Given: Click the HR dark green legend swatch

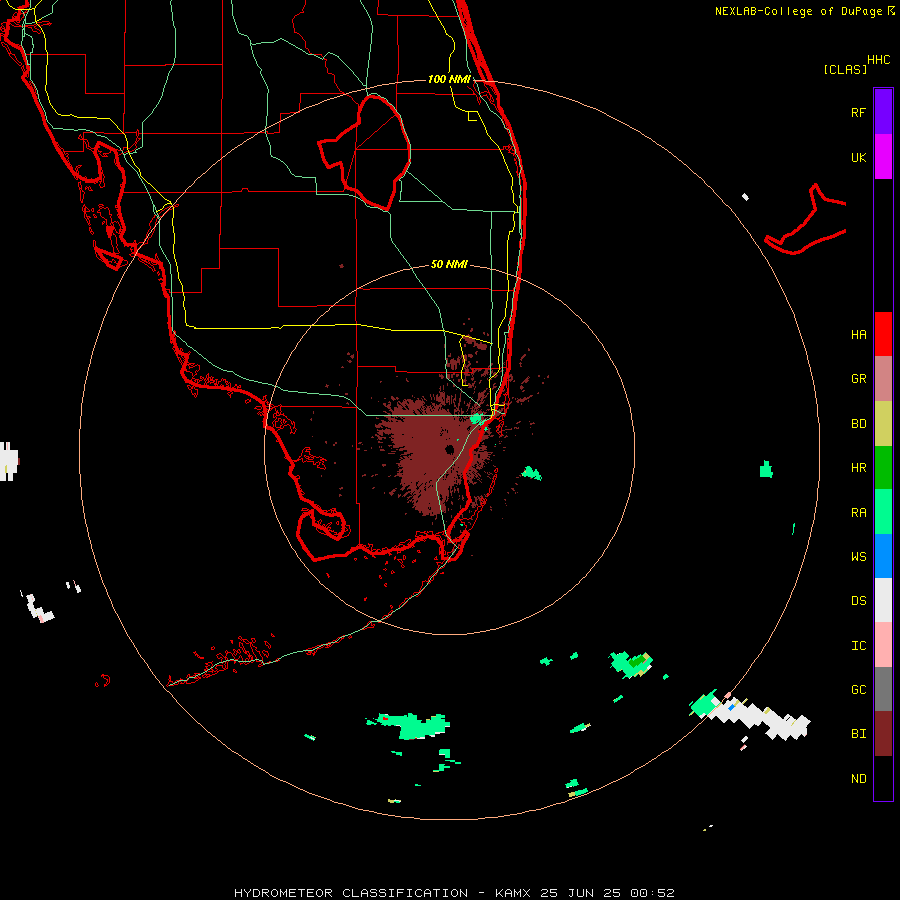Looking at the screenshot, I should coord(883,467).
